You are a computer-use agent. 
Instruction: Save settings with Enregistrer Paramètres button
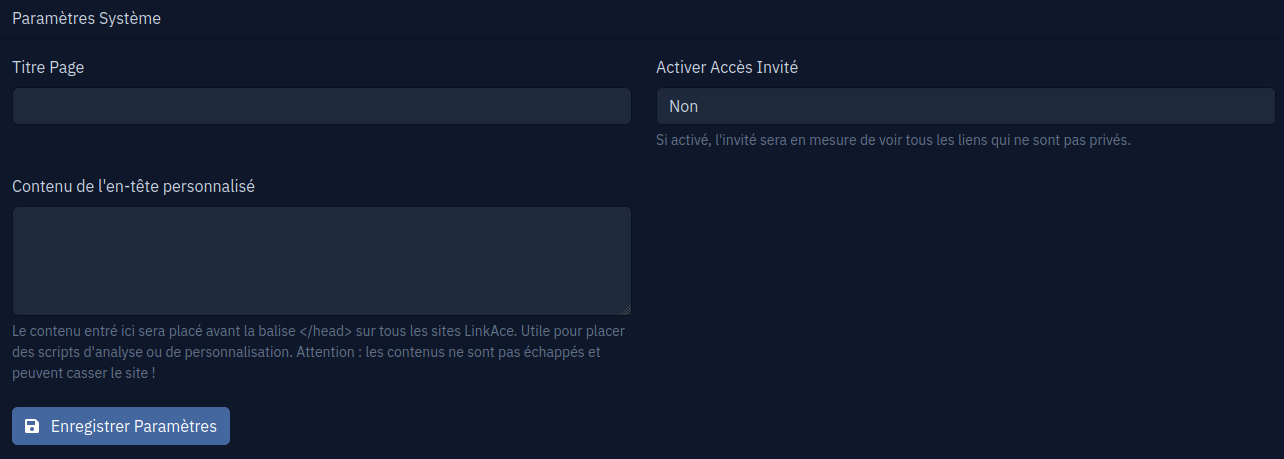coord(121,426)
